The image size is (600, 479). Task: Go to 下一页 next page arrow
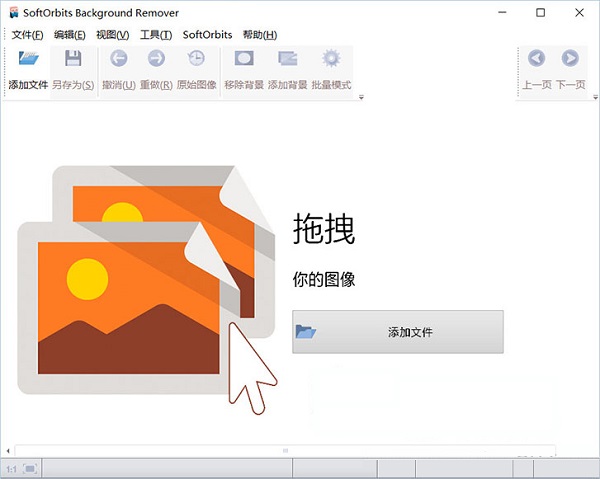click(570, 58)
